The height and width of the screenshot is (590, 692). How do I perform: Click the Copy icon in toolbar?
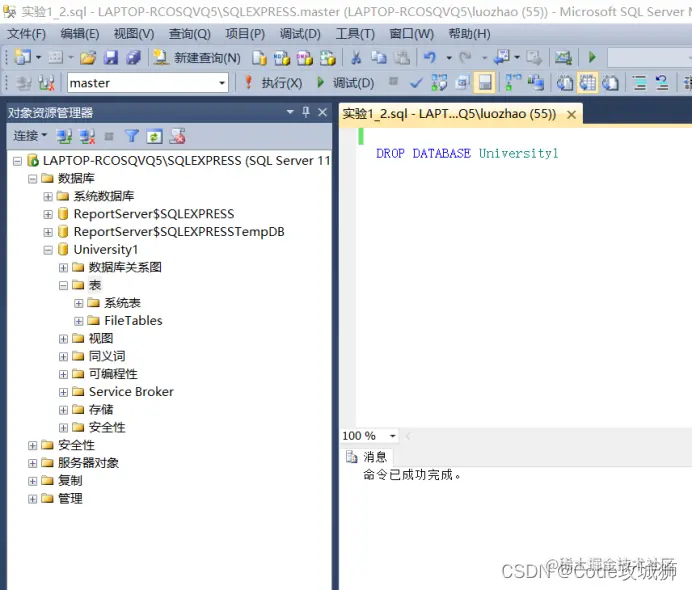[379, 57]
